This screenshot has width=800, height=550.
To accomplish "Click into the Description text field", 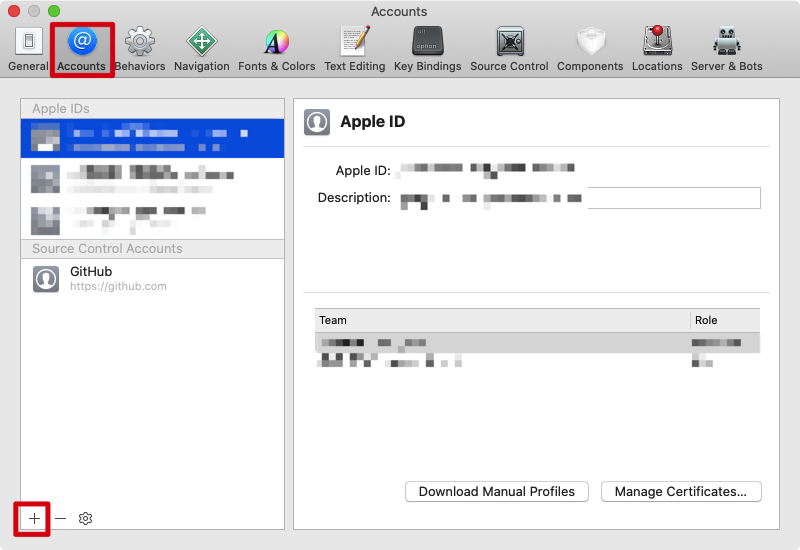I will (580, 198).
